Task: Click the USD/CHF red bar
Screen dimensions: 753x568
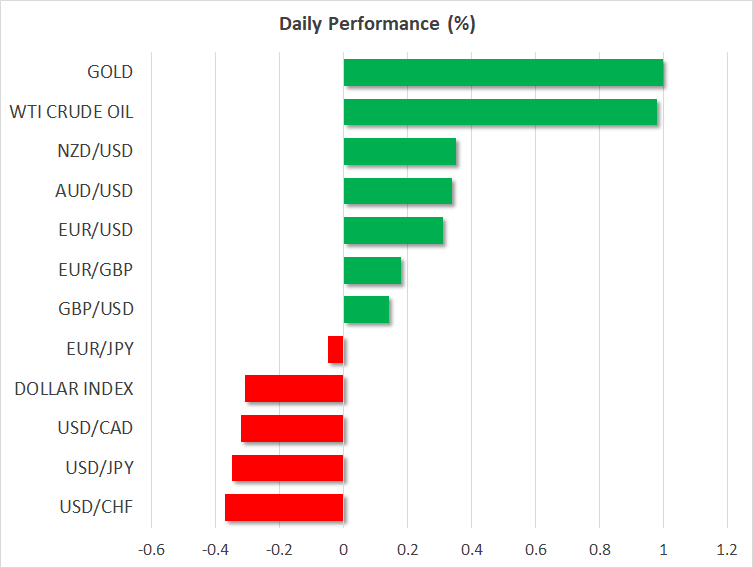Action: click(x=284, y=507)
